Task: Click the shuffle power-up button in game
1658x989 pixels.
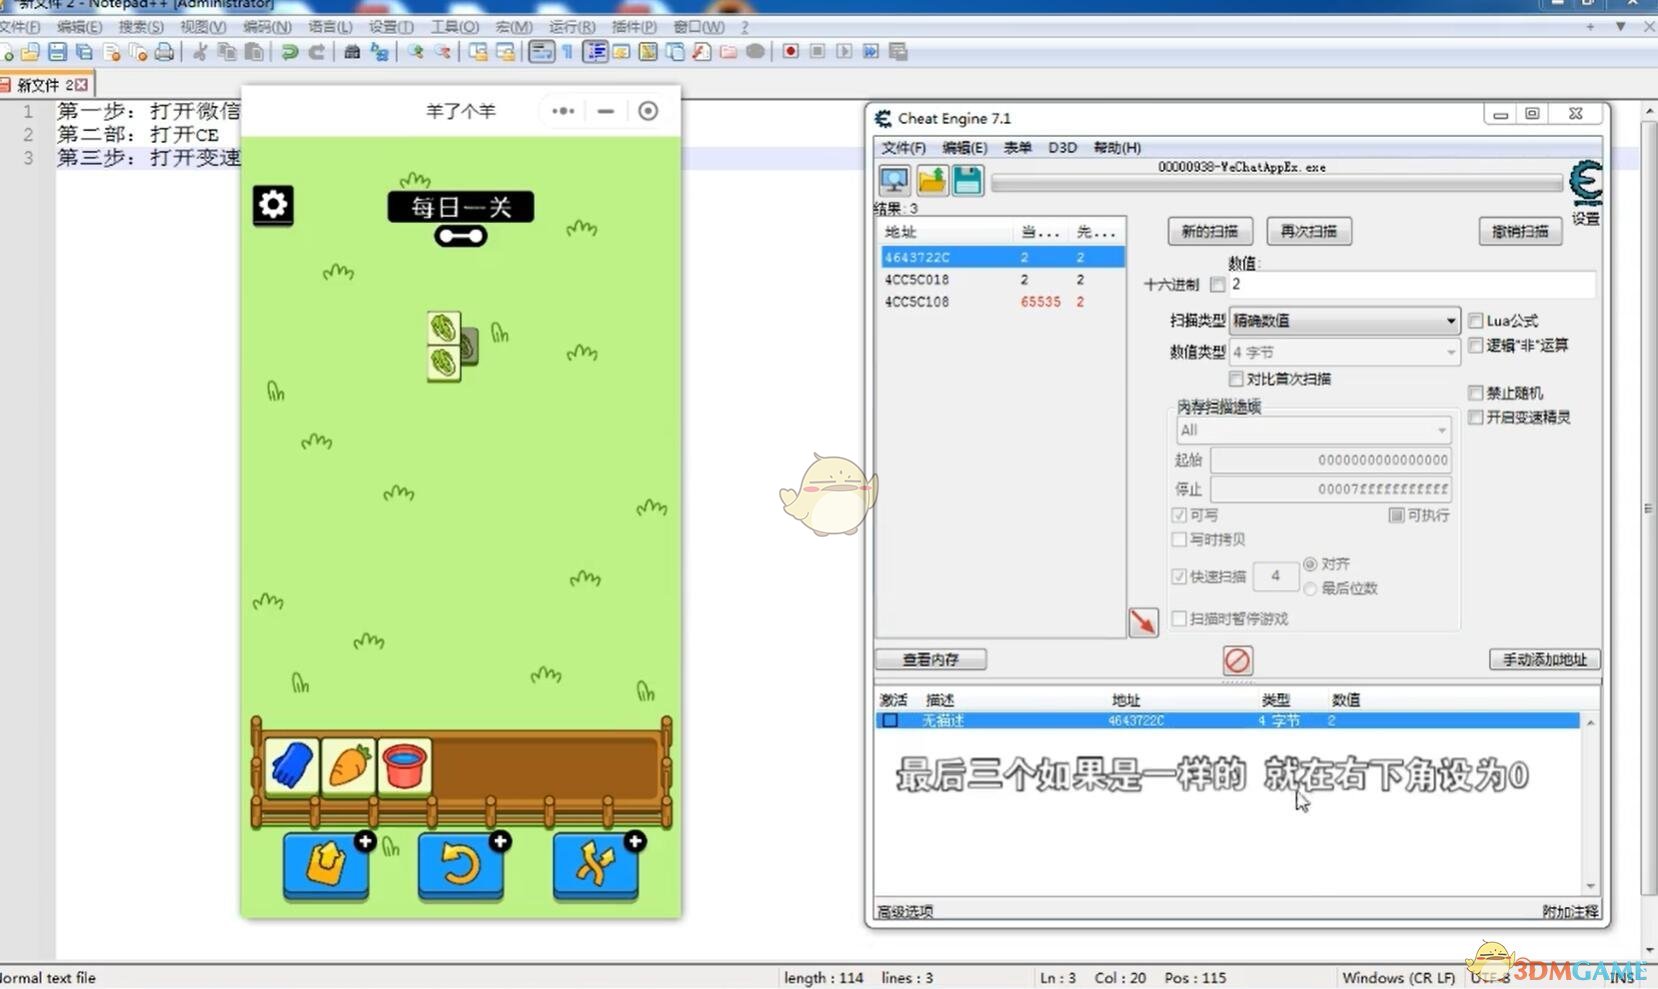Action: pos(596,865)
